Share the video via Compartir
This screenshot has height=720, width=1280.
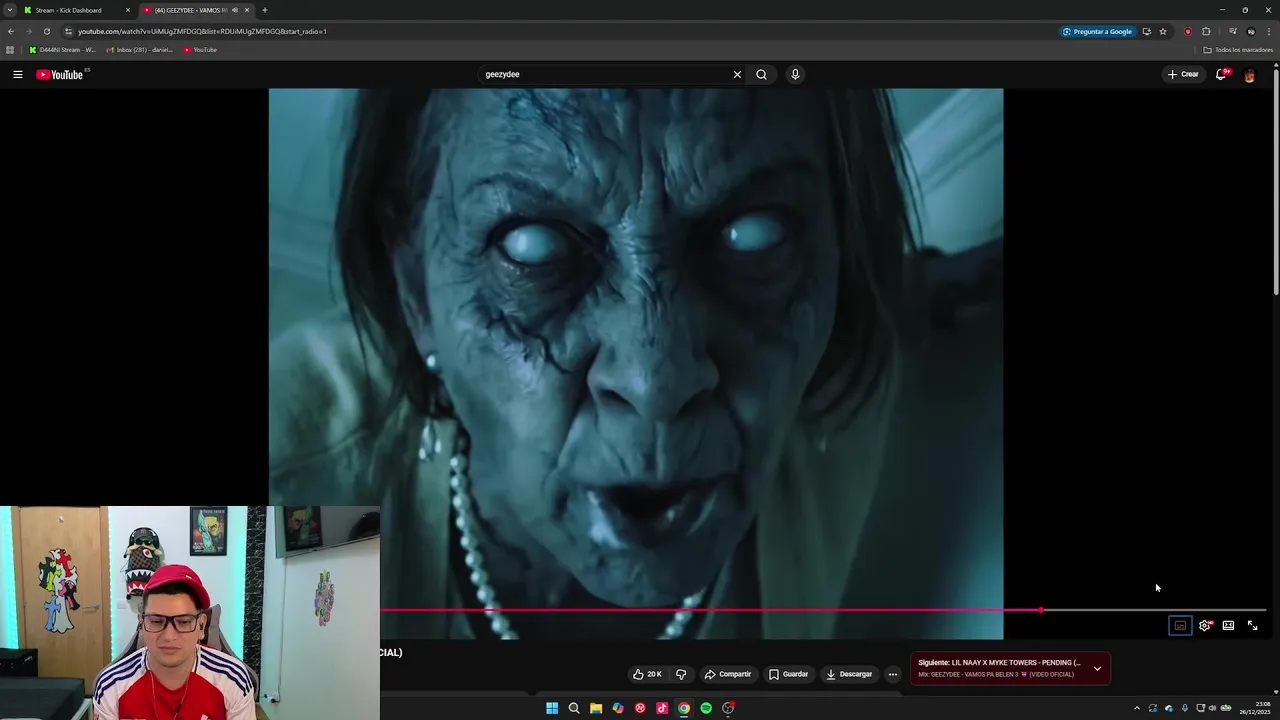click(x=727, y=674)
